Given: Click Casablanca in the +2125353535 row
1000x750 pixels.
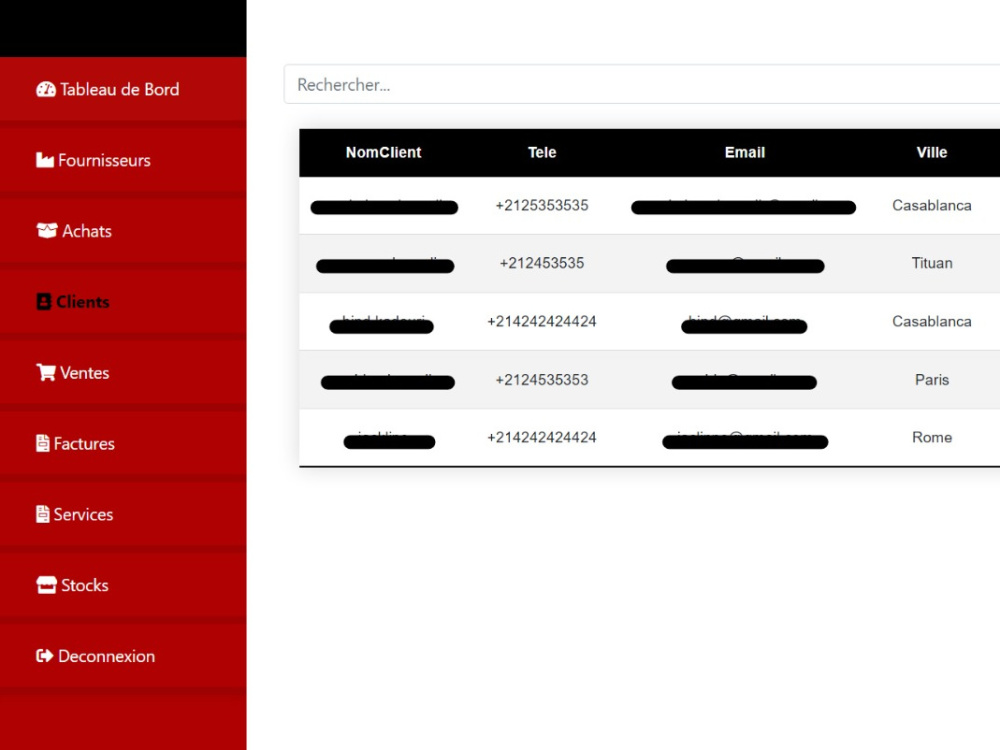Looking at the screenshot, I should click(x=932, y=205).
